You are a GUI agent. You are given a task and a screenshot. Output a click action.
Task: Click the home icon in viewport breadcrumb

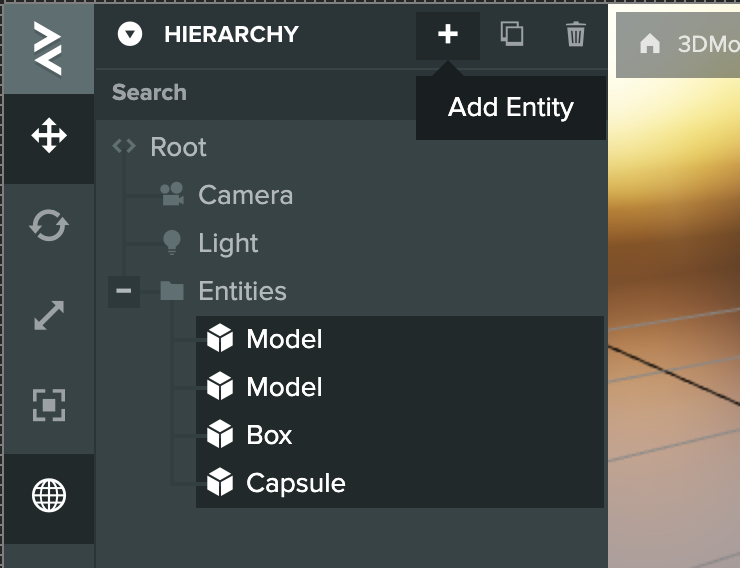tap(650, 45)
